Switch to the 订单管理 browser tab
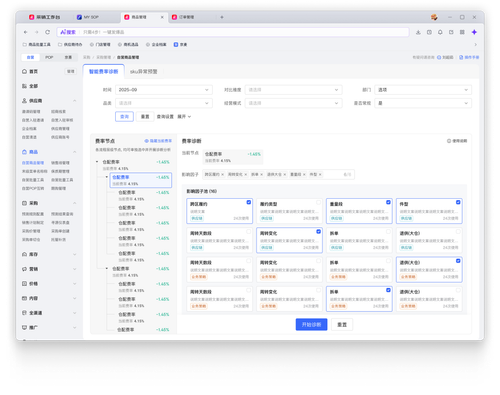Screen dimensions: 500x395 pos(183,17)
